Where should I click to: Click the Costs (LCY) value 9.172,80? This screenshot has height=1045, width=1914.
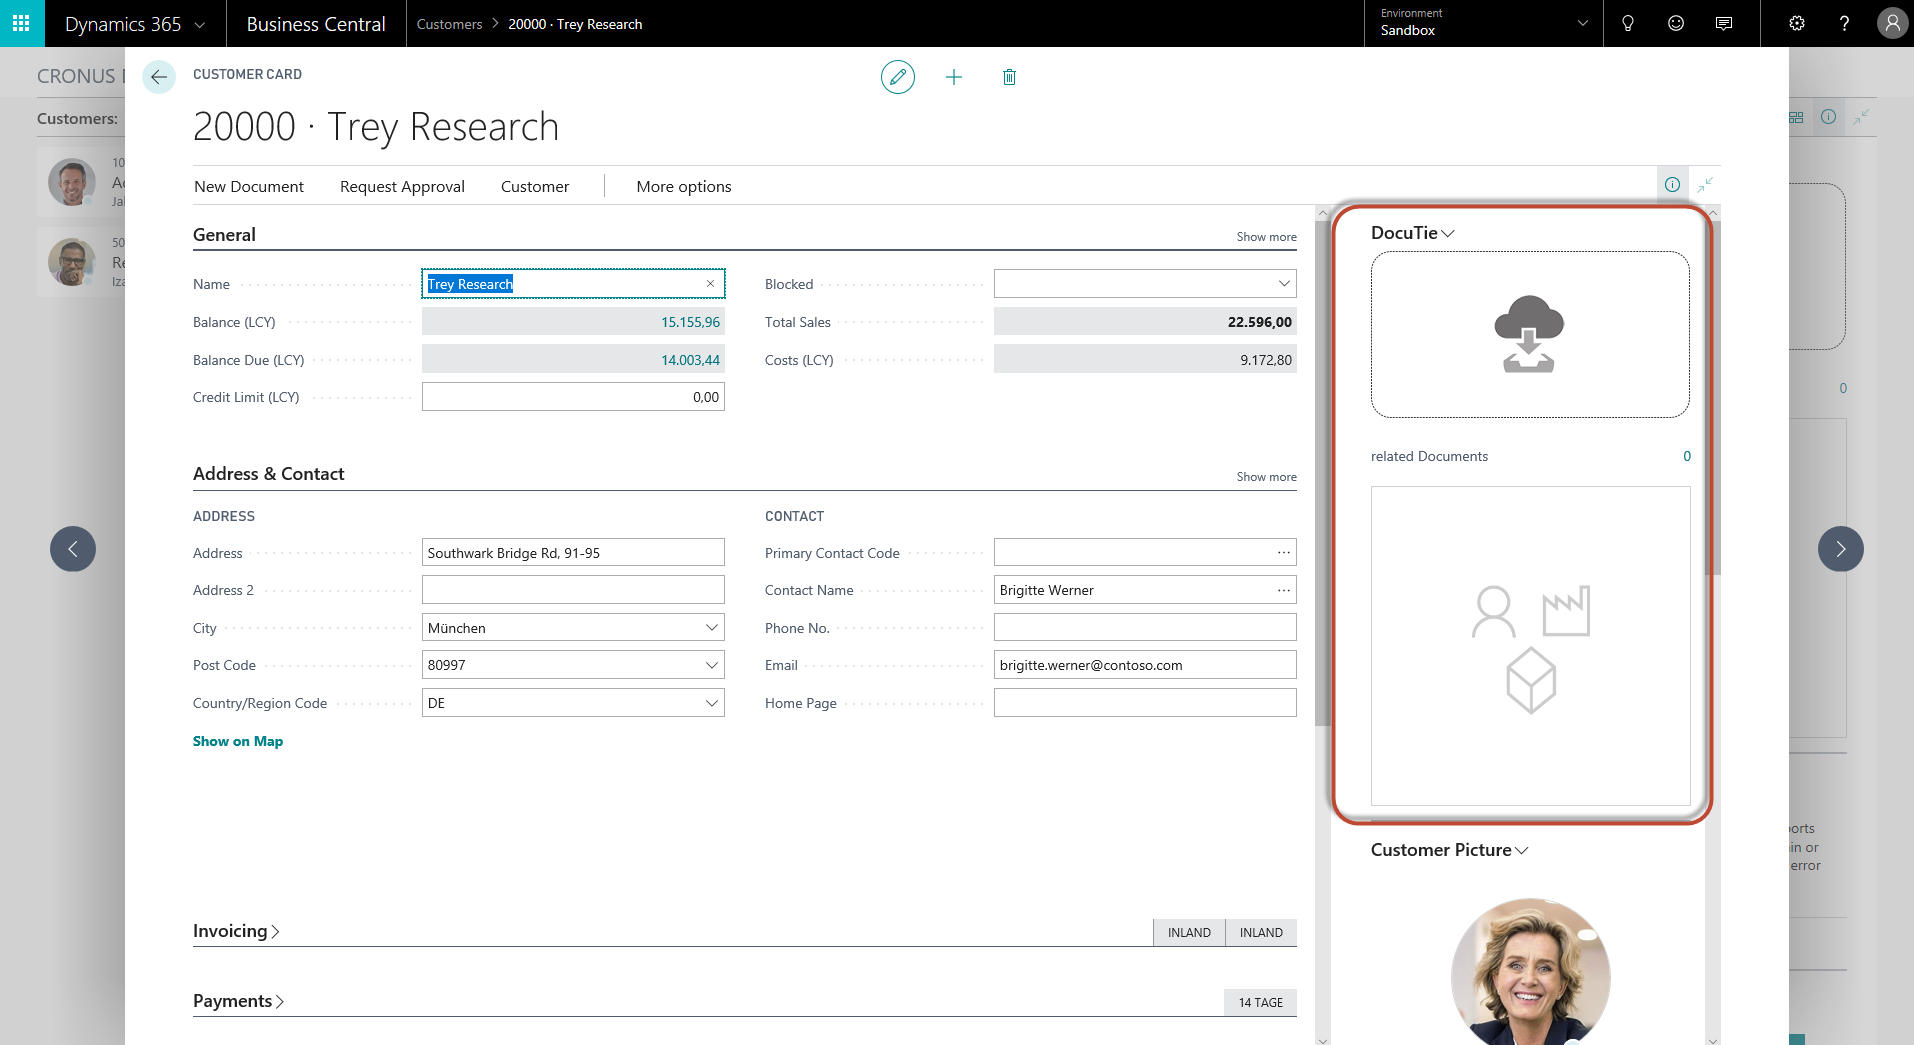click(x=1266, y=360)
